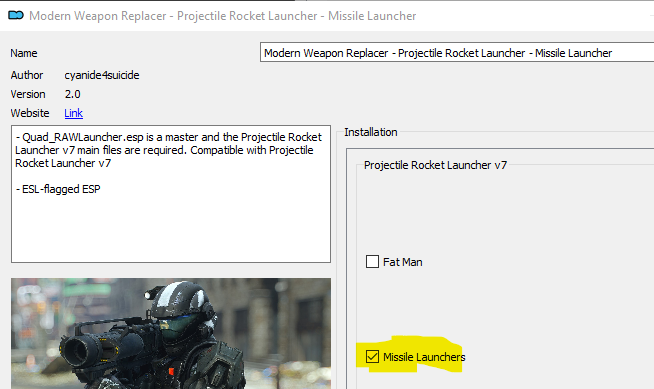The image size is (654, 389).
Task: Click the ESL-flagged ESP description line
Action: [58, 189]
